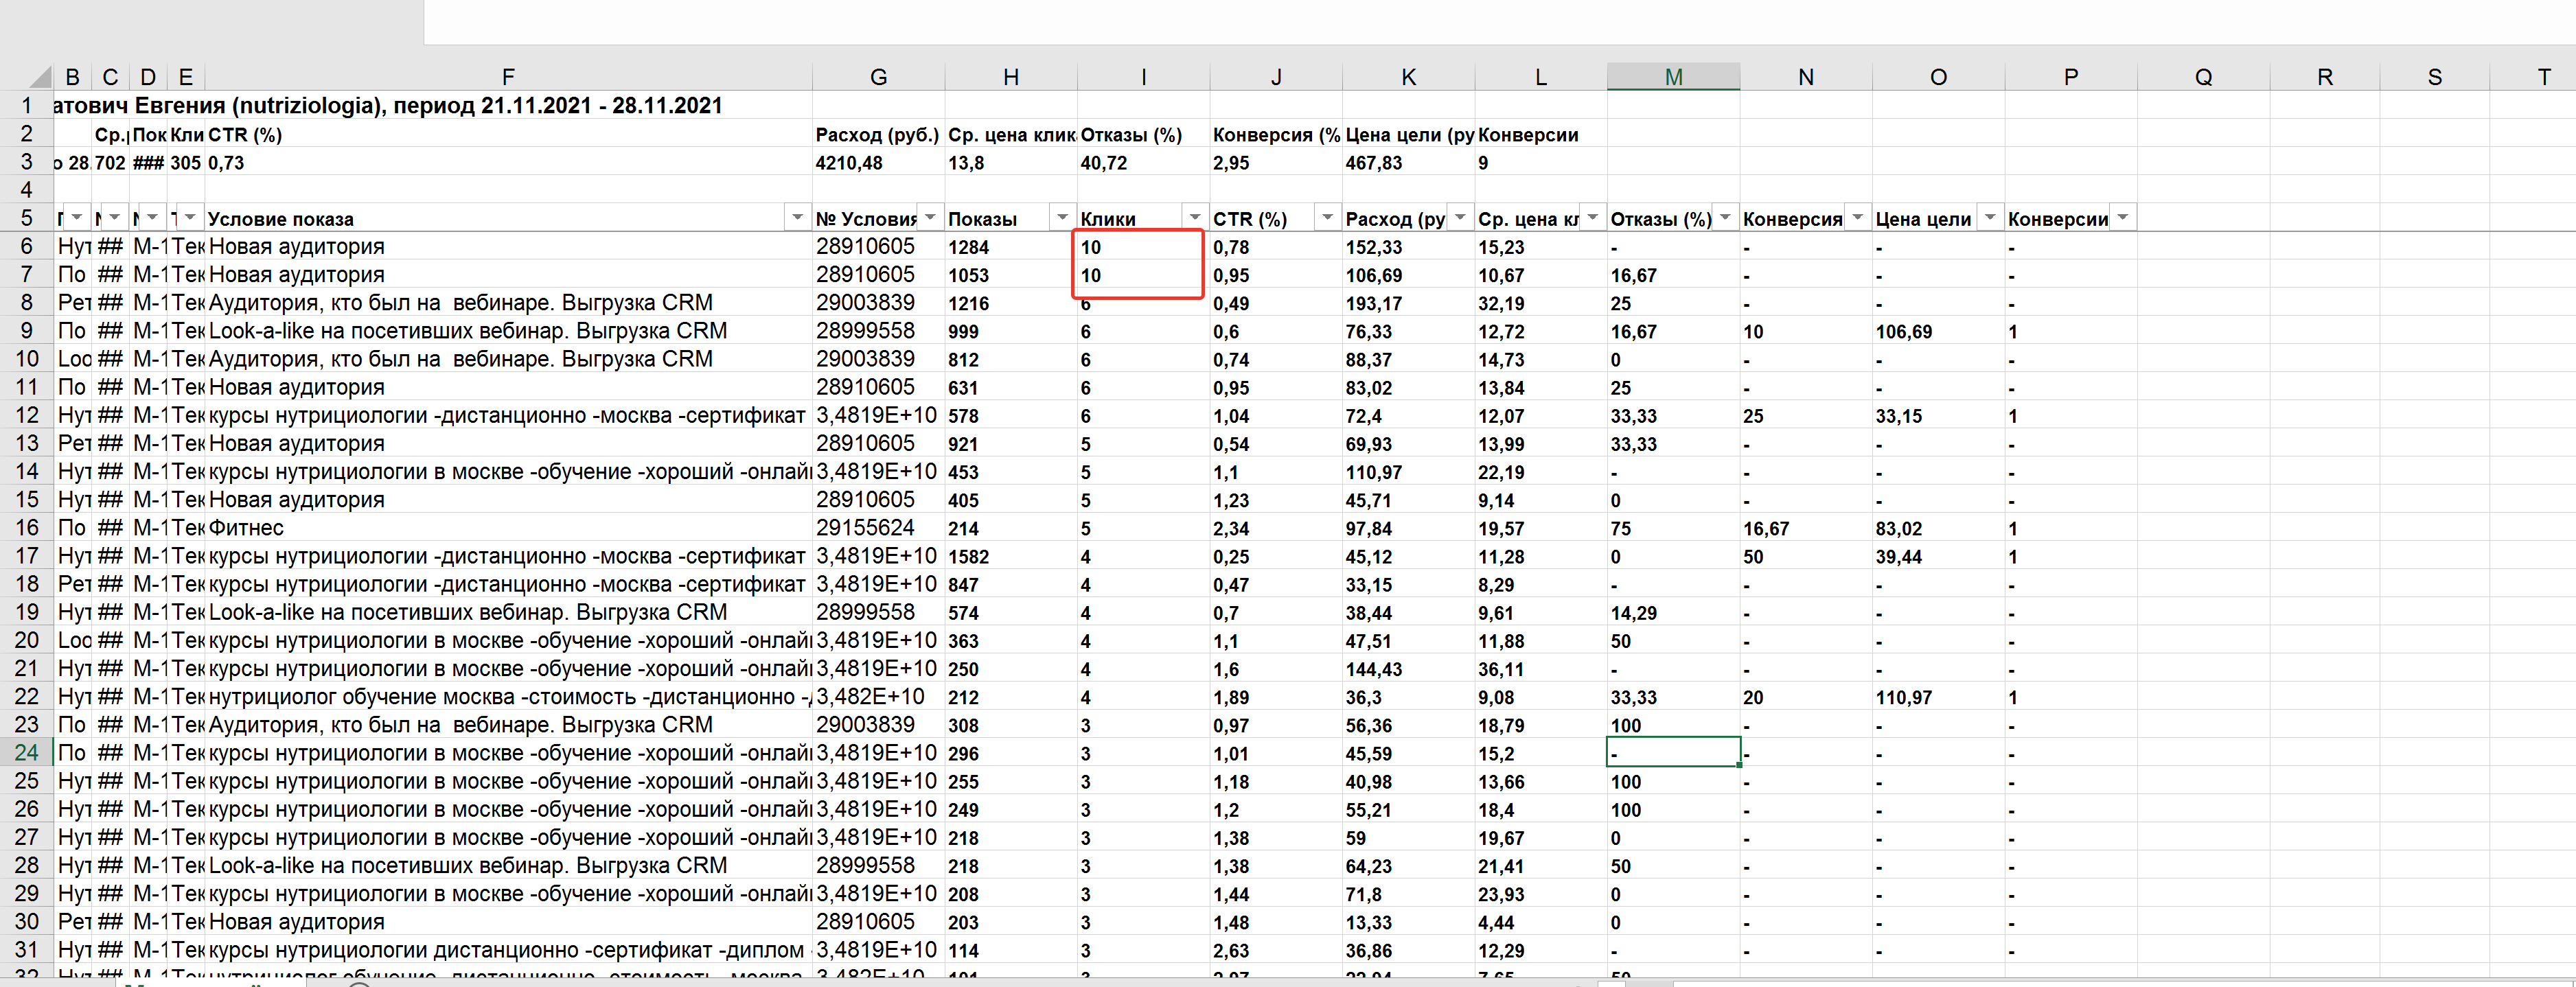Open filter dropdown for № Условия column
Screen dimensions: 2576x987
930,218
